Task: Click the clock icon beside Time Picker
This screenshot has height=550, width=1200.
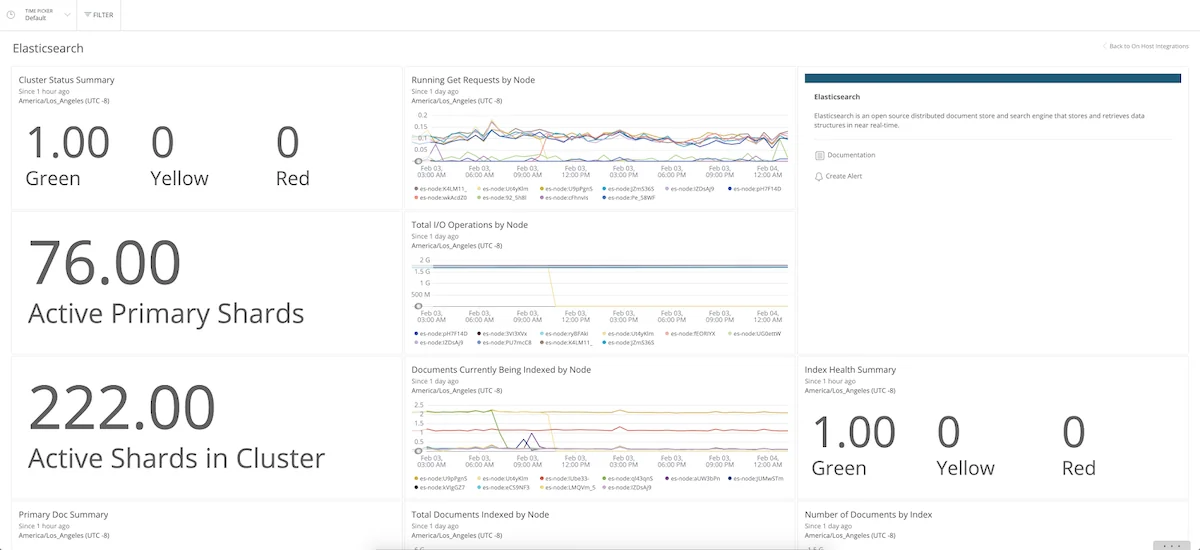Action: [11, 15]
